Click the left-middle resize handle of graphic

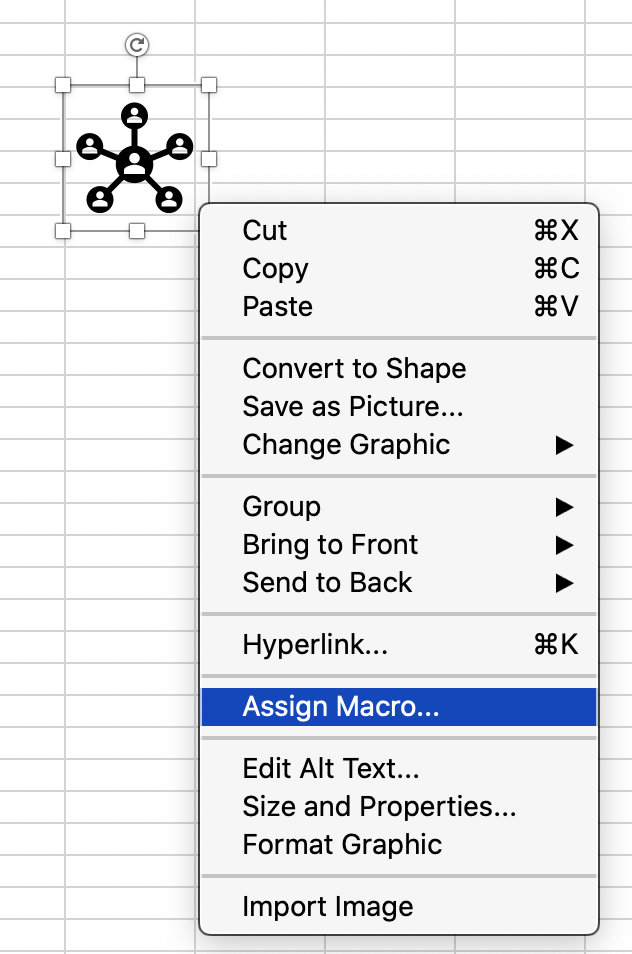[x=63, y=159]
